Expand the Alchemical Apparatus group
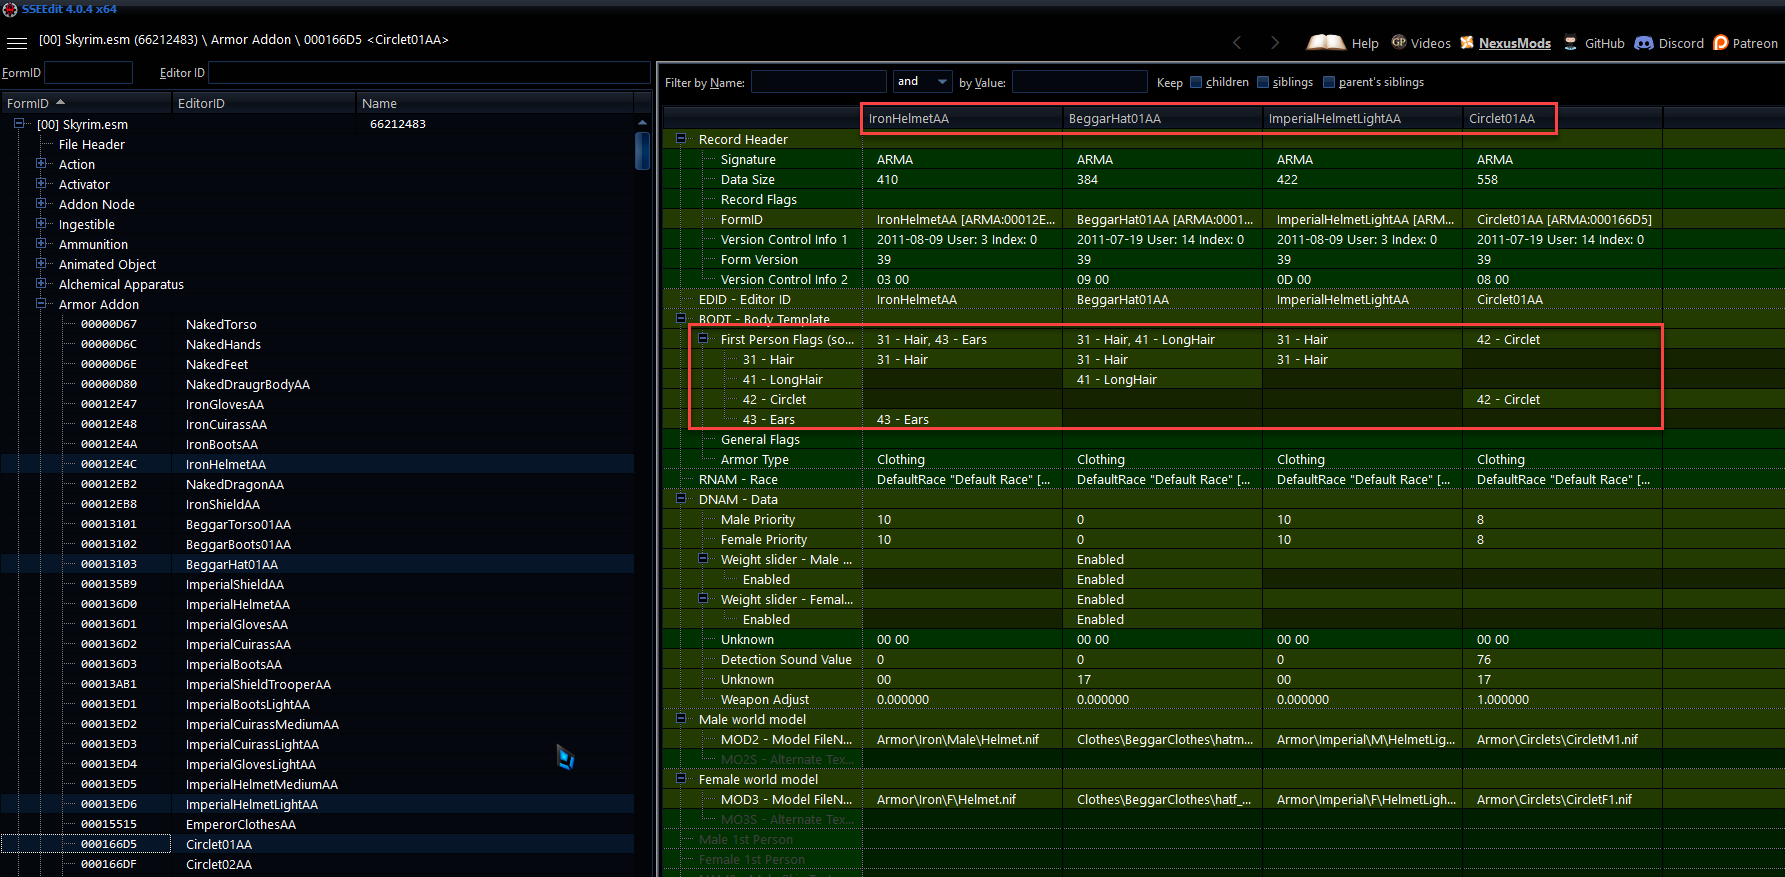The image size is (1785, 877). tap(41, 284)
